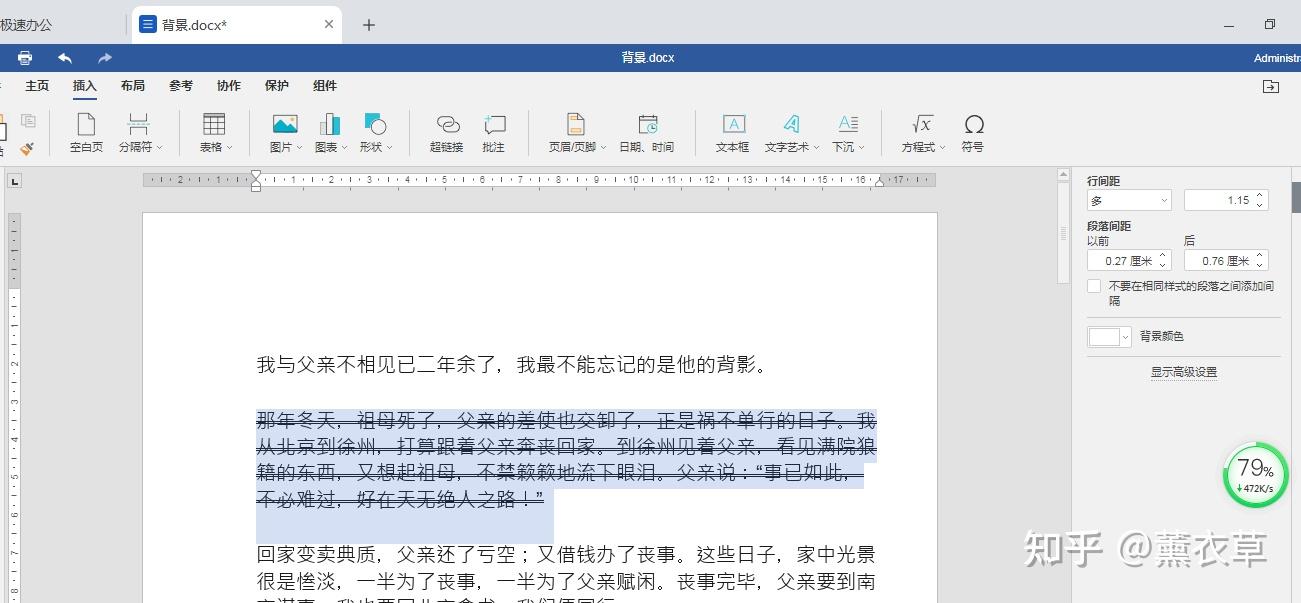The width and height of the screenshot is (1301, 603).
Task: Expand the 文字艺术 dropdown arrow
Action: point(817,148)
